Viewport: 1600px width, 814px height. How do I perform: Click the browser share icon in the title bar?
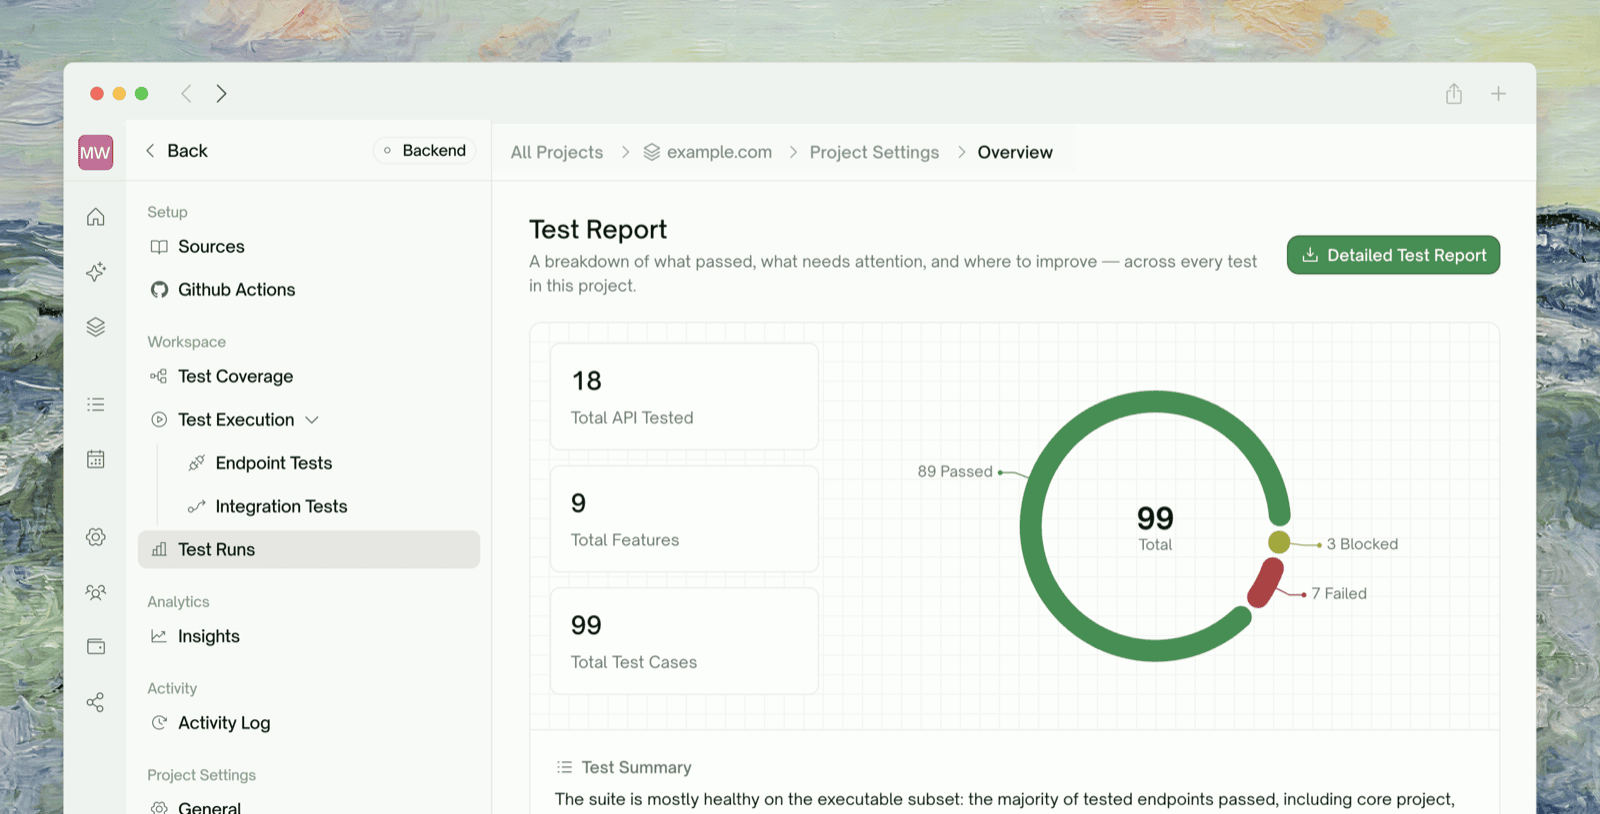point(1454,93)
